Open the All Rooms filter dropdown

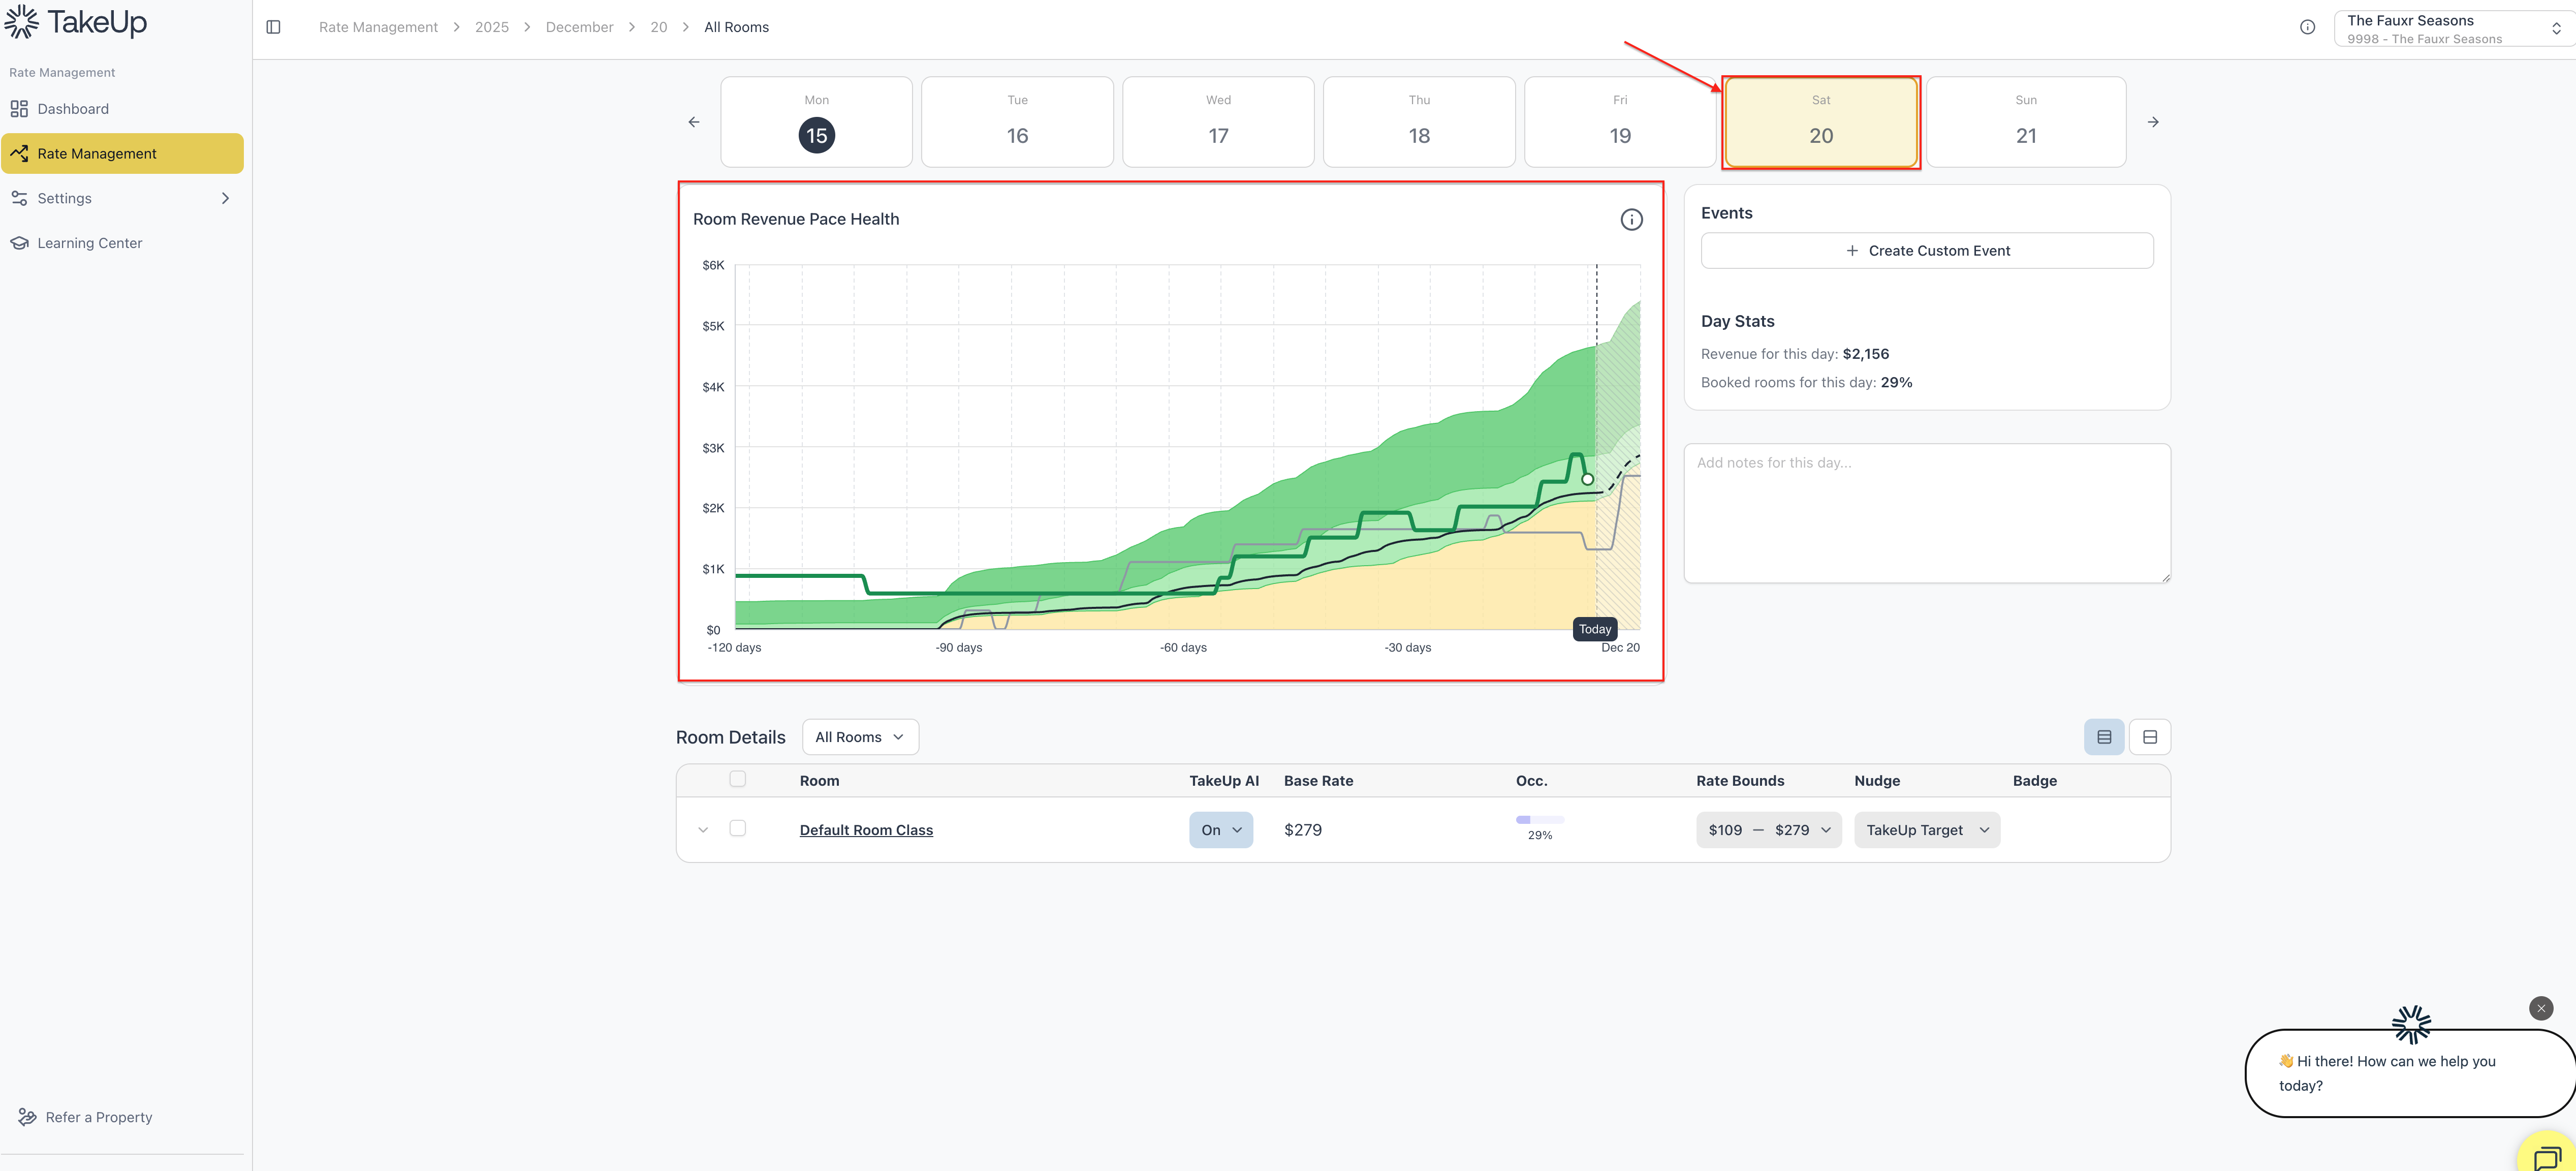(860, 737)
